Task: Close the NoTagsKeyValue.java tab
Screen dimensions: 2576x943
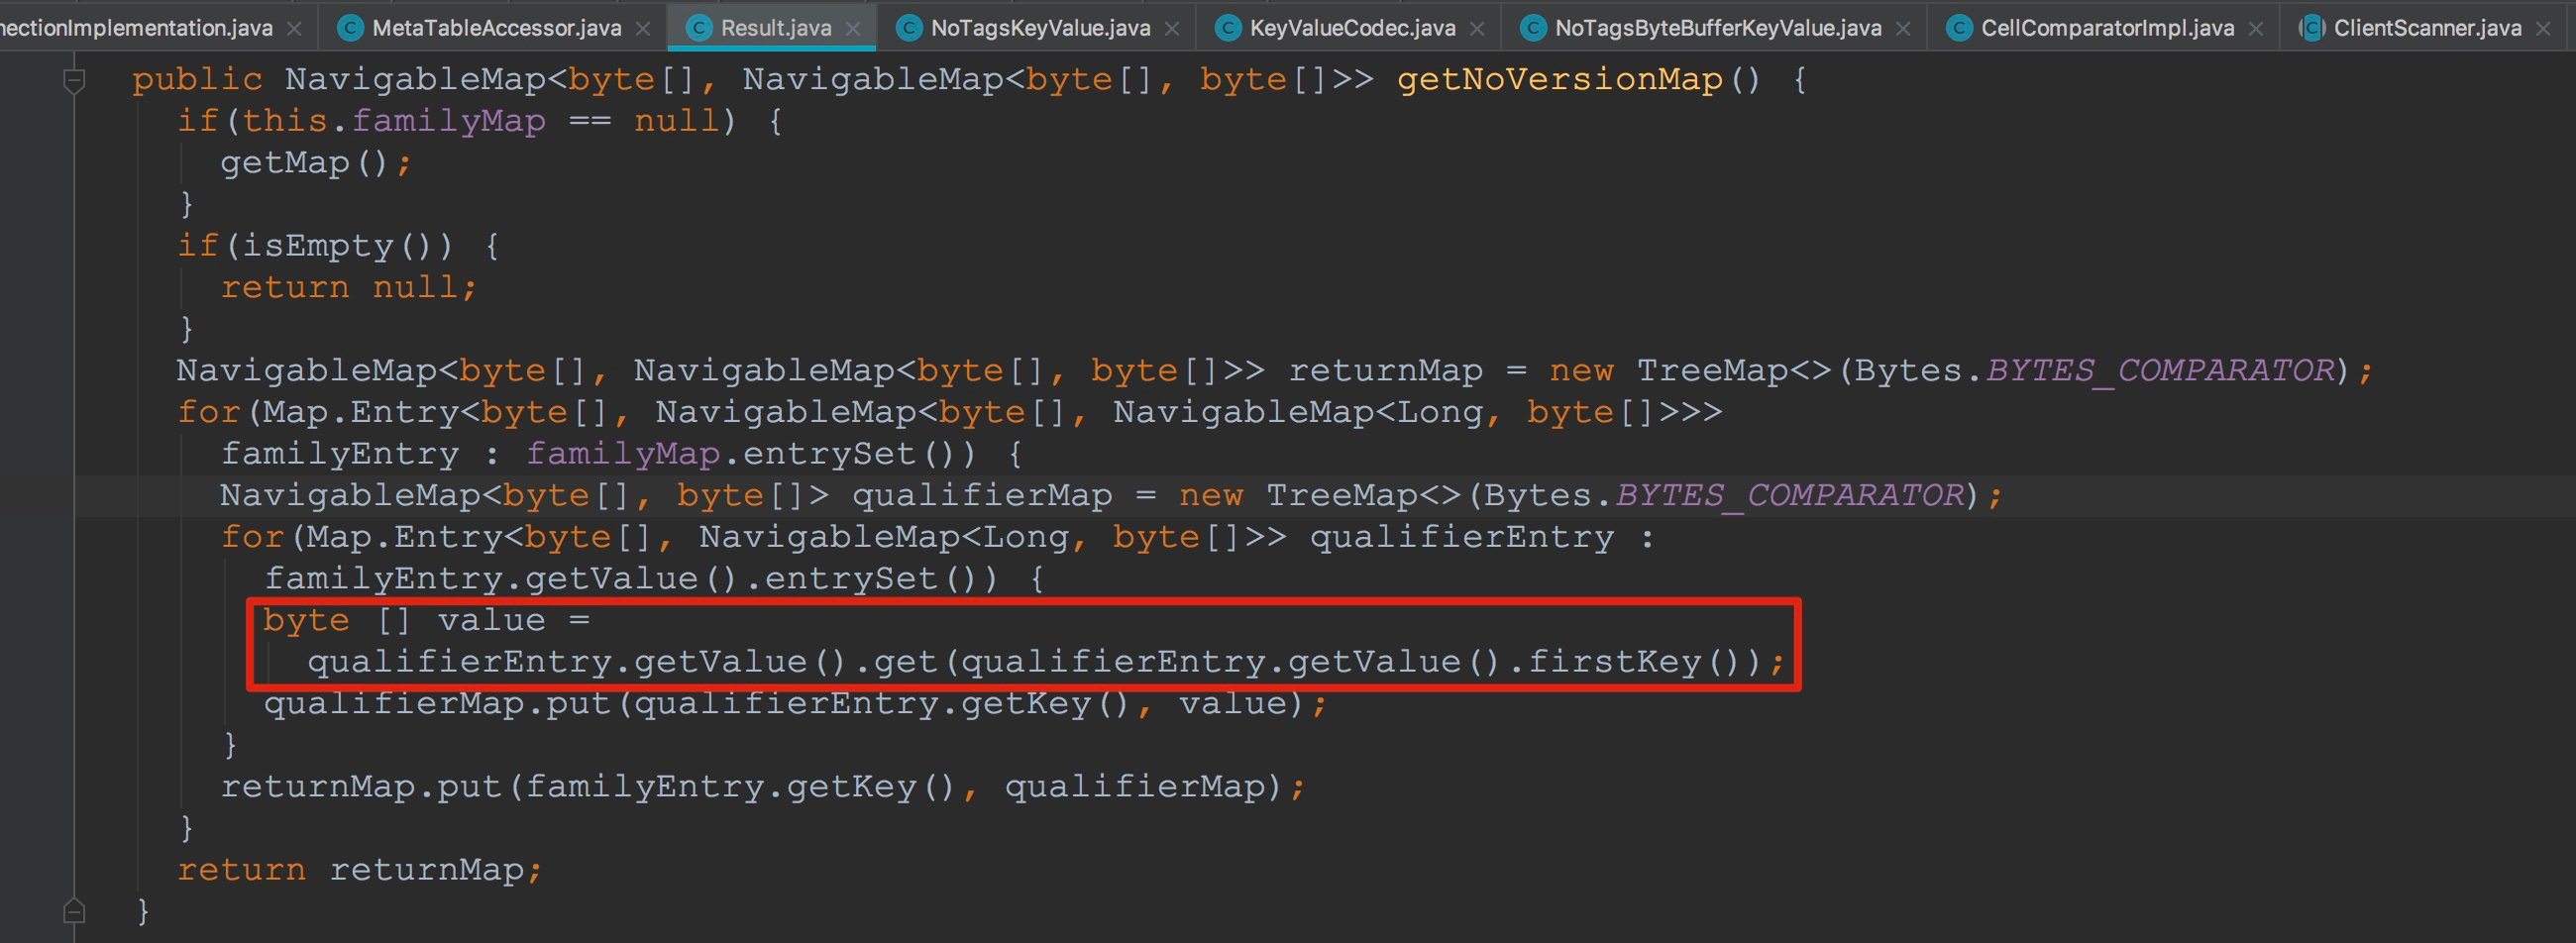Action: (x=1173, y=29)
